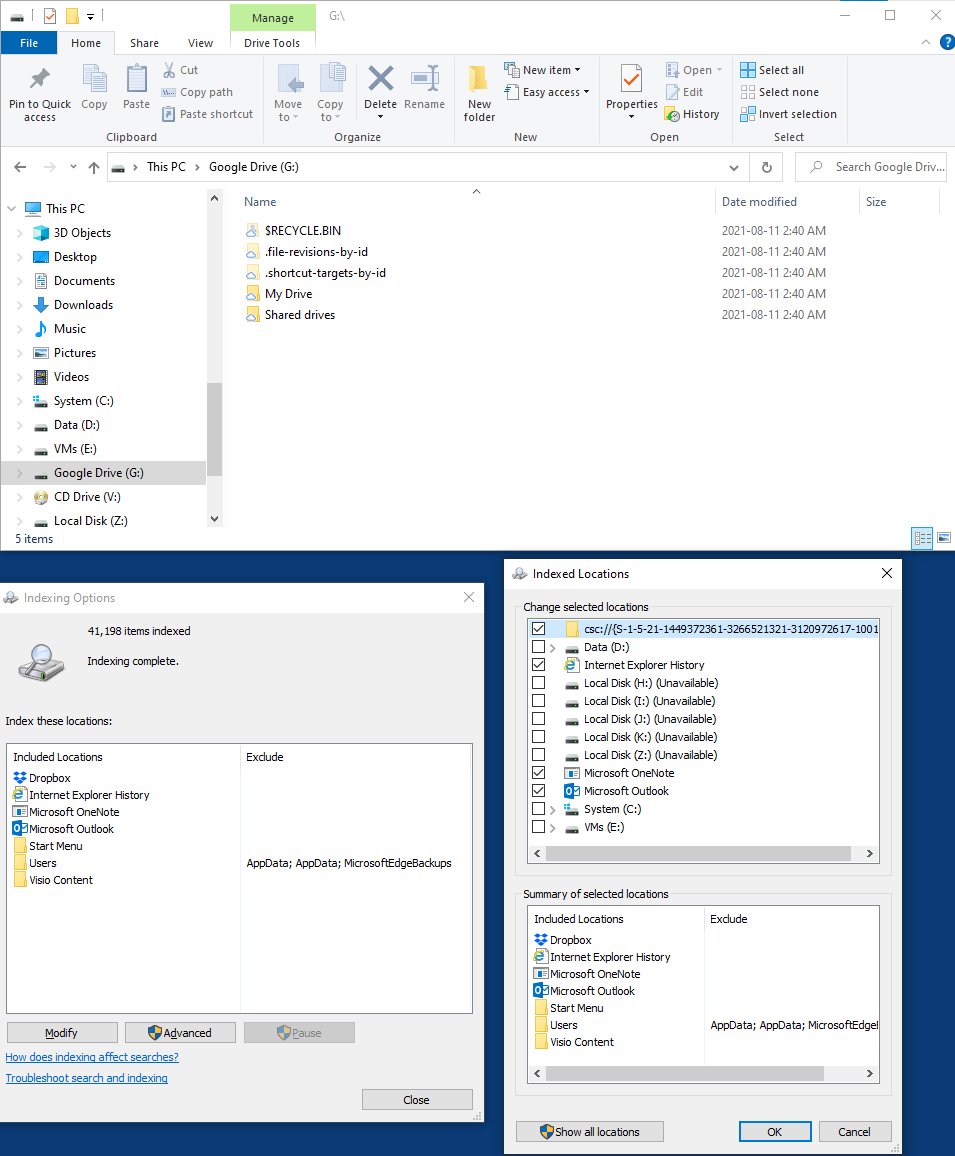Screen dimensions: 955x1156
Task: Click Show all locations button
Action: coord(590,1132)
